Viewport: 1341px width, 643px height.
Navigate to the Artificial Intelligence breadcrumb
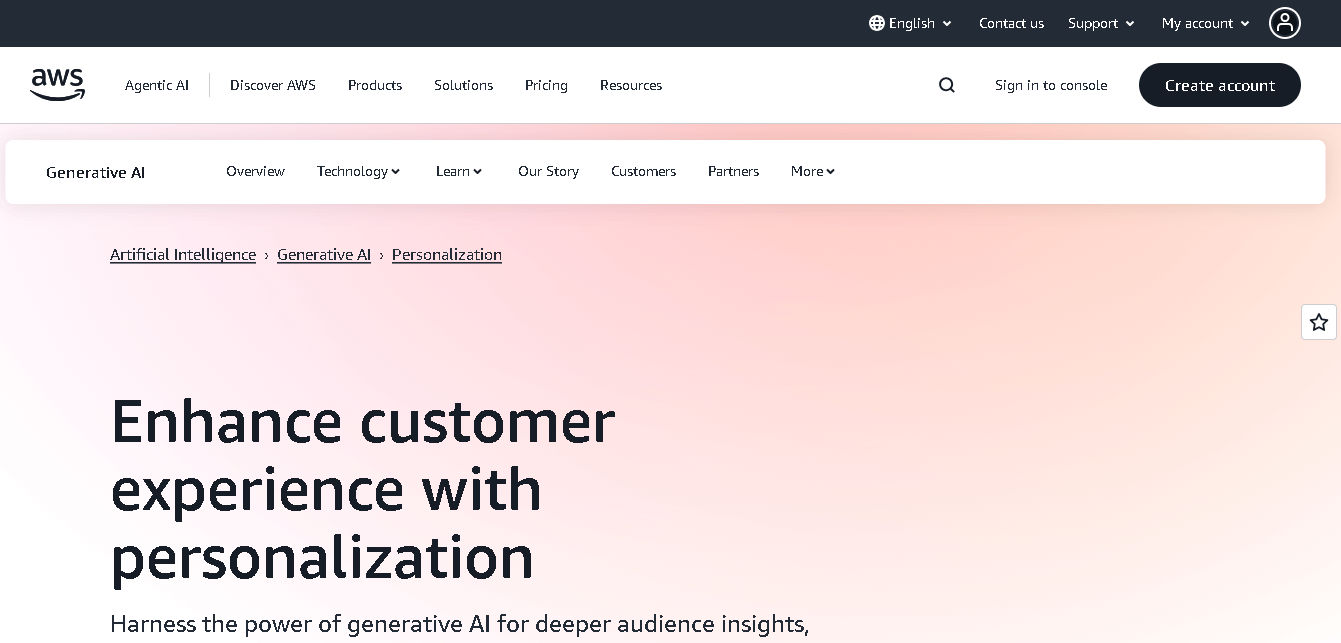[182, 254]
